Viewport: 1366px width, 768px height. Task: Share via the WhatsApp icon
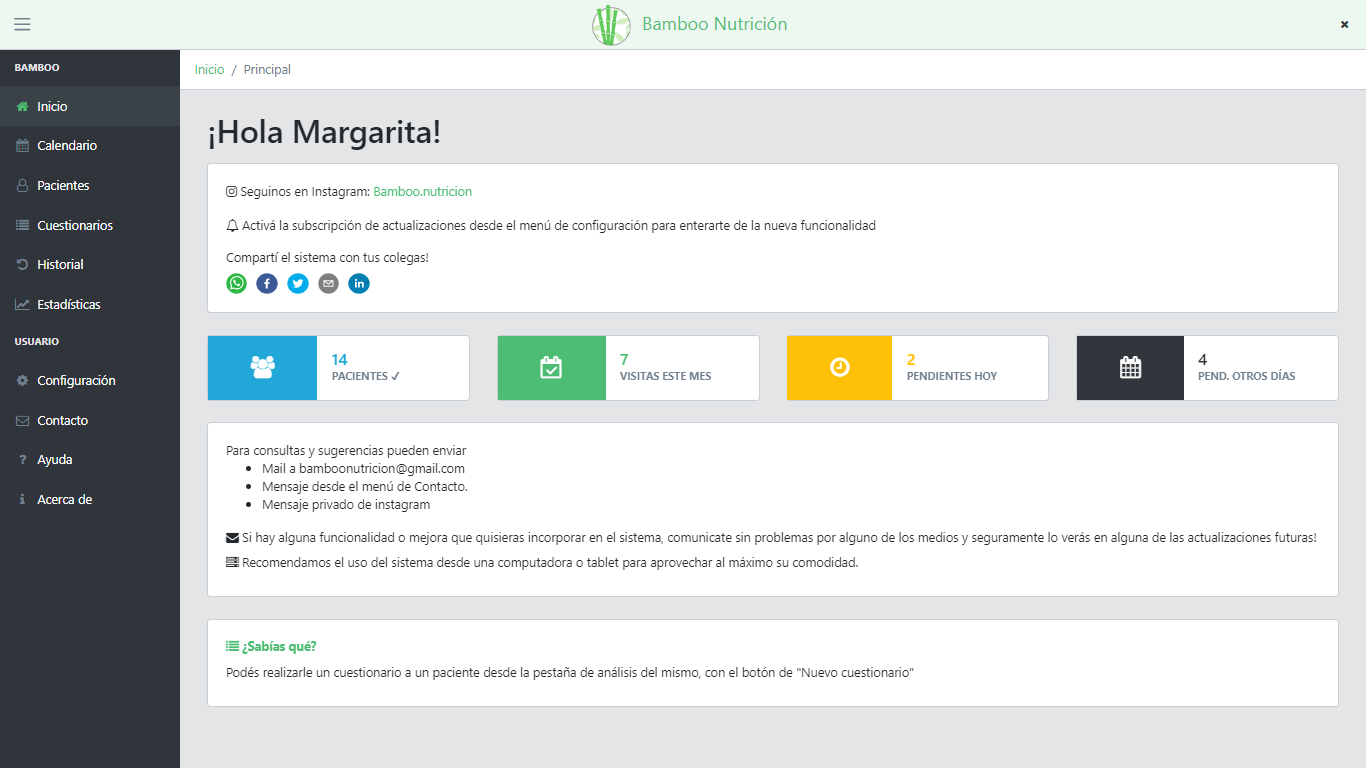tap(236, 283)
